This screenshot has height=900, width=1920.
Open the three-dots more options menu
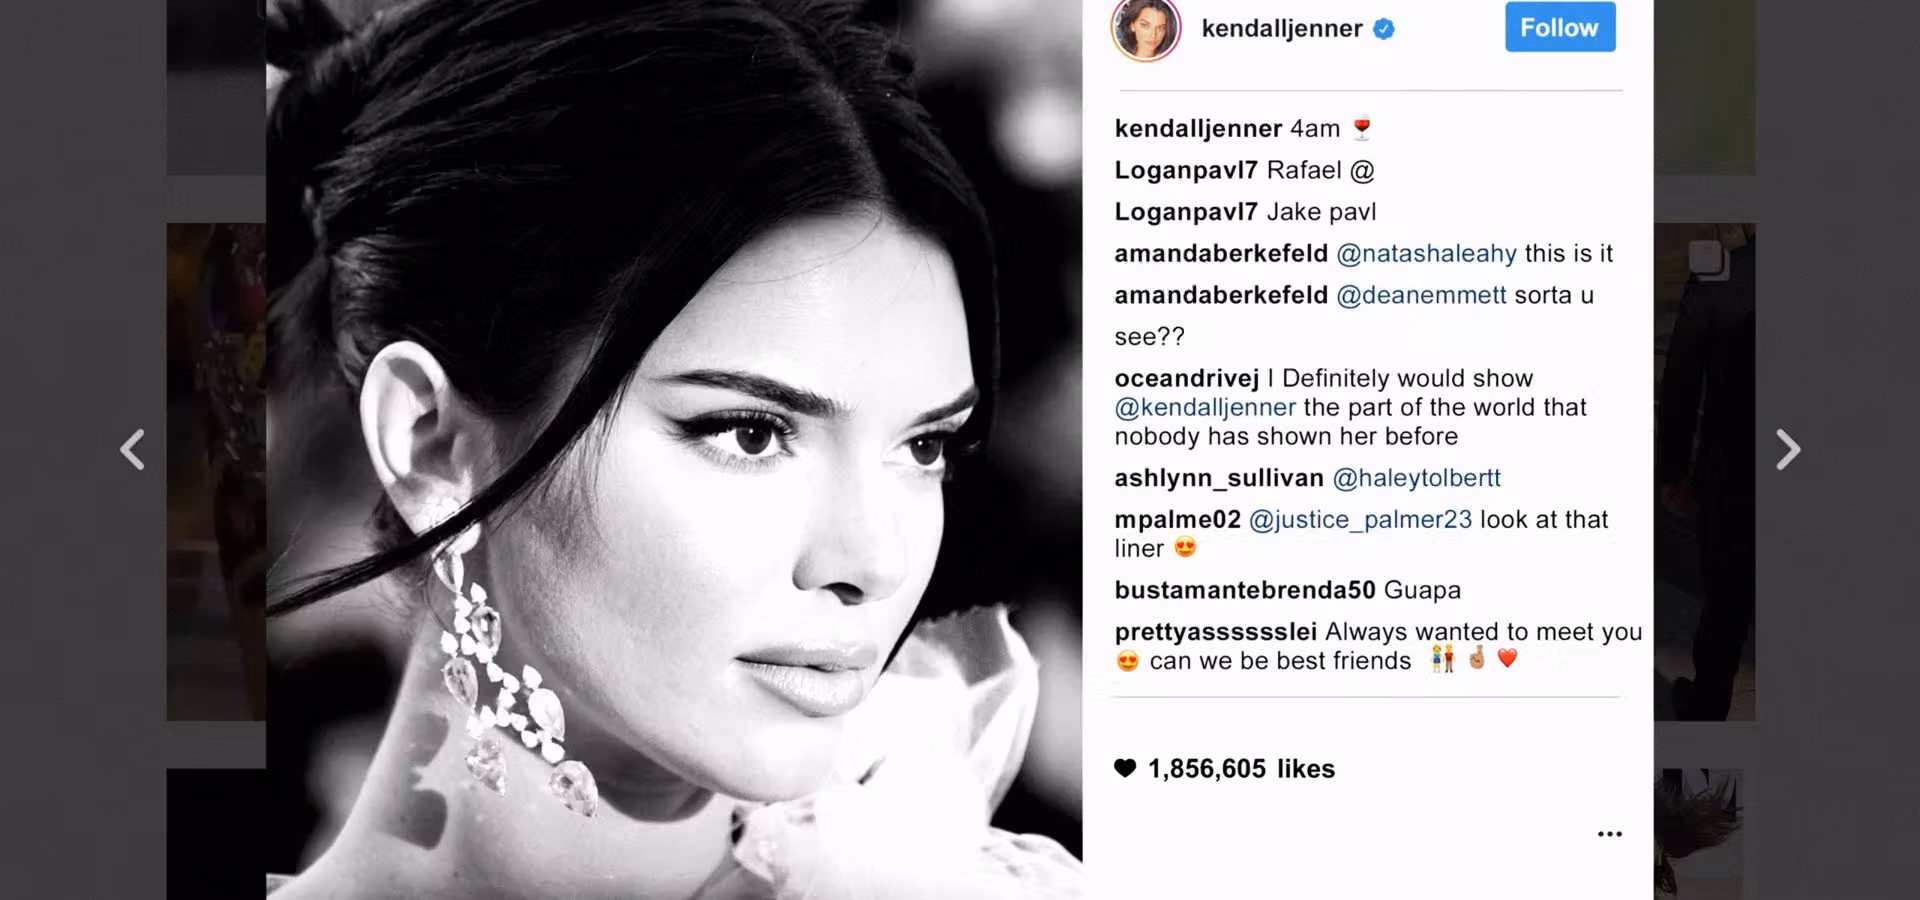click(1609, 834)
